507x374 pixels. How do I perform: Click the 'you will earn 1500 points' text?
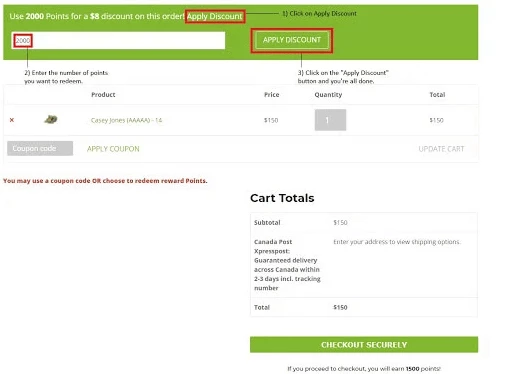(x=364, y=368)
